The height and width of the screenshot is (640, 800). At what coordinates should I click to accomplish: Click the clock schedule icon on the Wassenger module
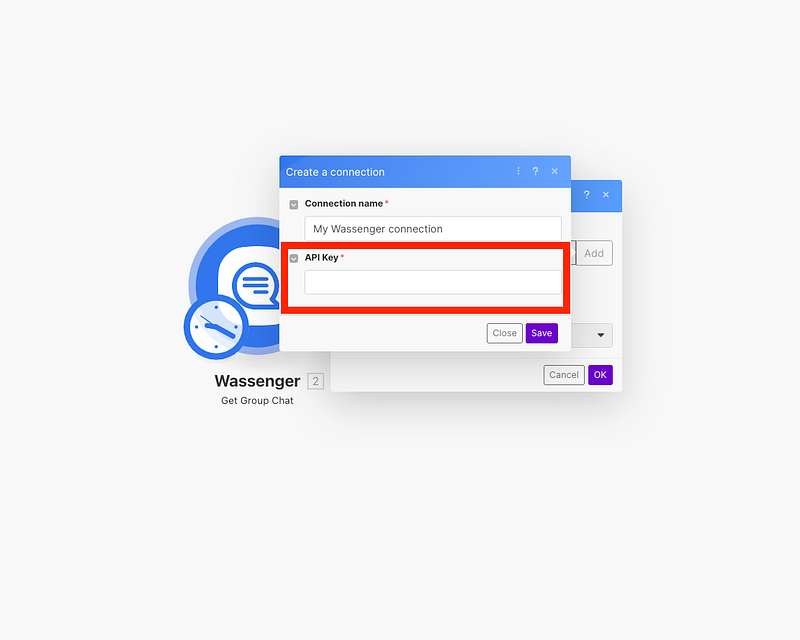[216, 327]
